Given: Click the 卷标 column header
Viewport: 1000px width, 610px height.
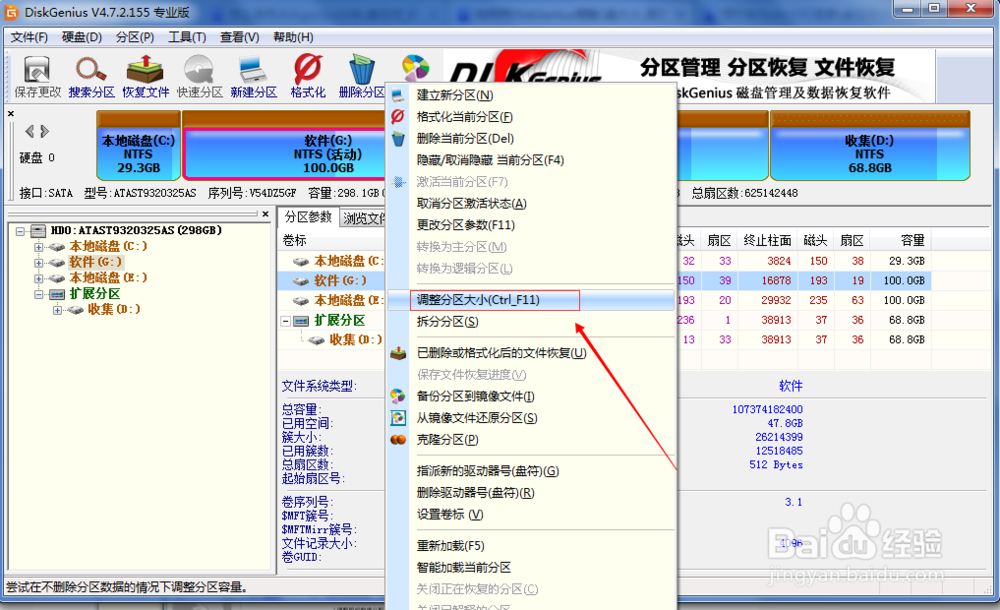Looking at the screenshot, I should 295,241.
